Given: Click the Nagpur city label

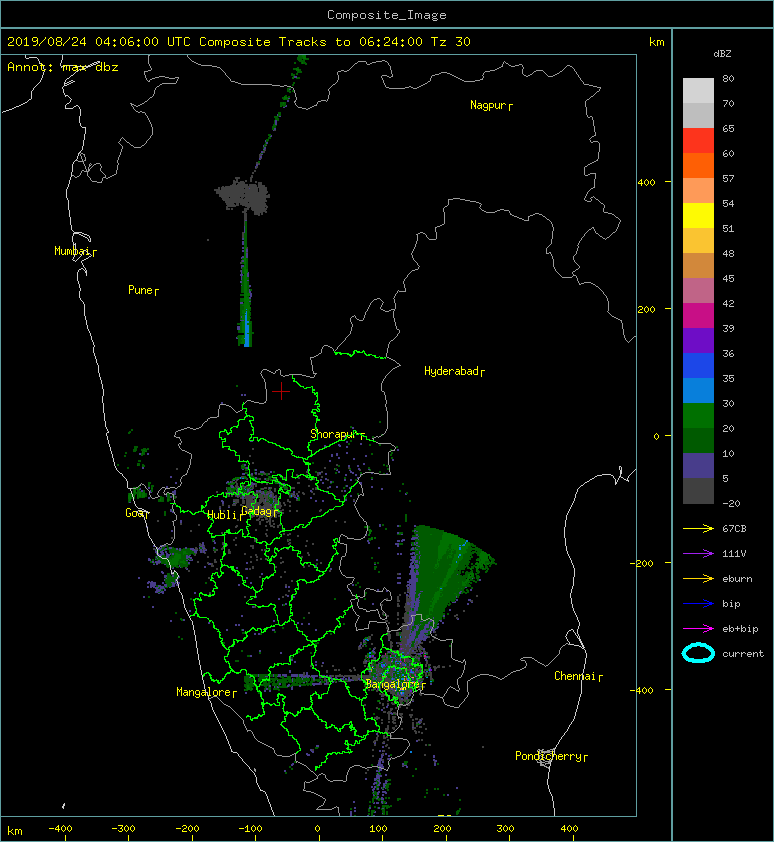Looking at the screenshot, I should [x=488, y=105].
